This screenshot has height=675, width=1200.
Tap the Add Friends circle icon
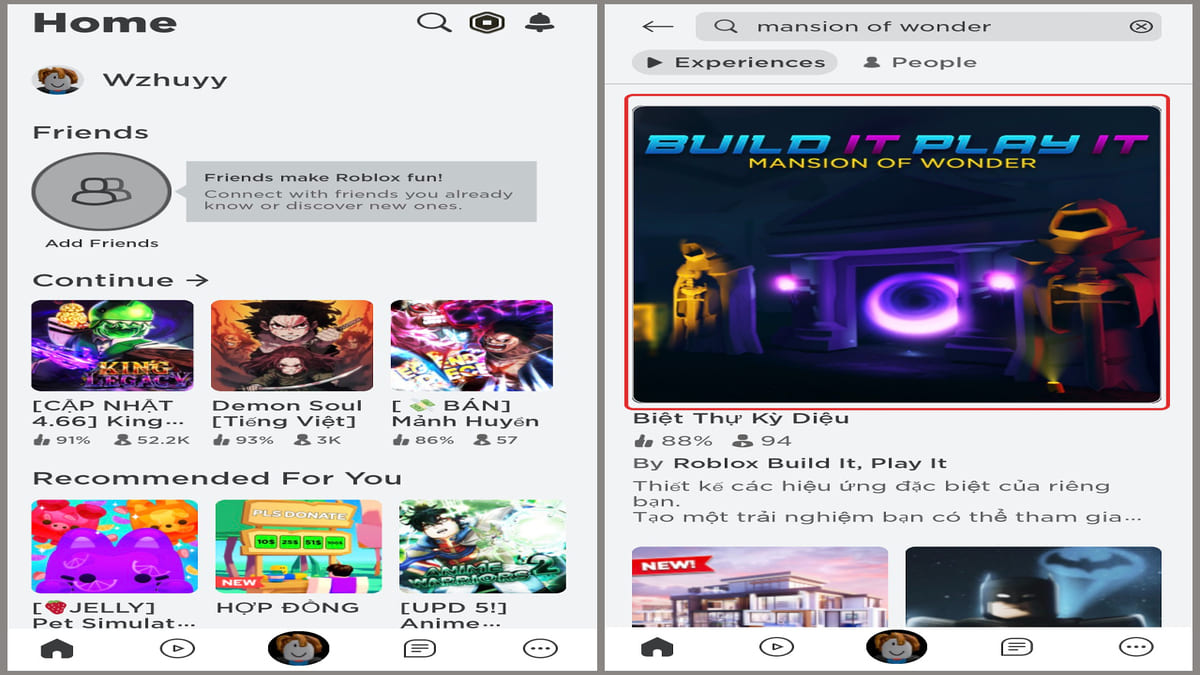tap(101, 191)
